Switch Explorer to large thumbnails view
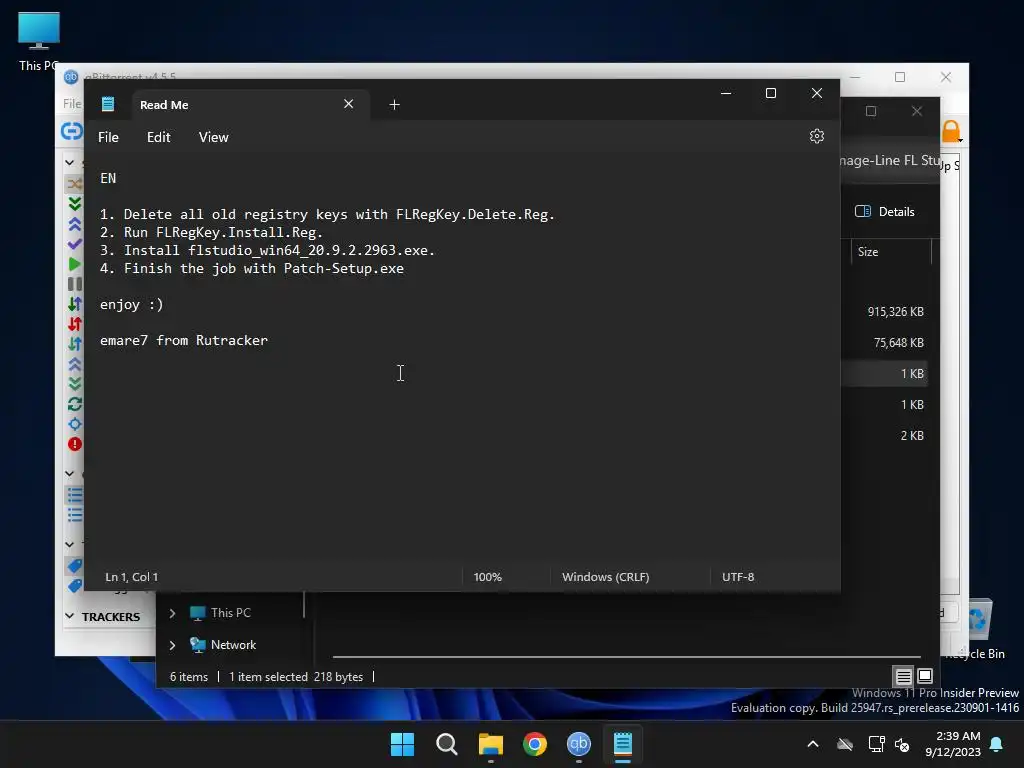This screenshot has width=1024, height=768. coord(925,676)
